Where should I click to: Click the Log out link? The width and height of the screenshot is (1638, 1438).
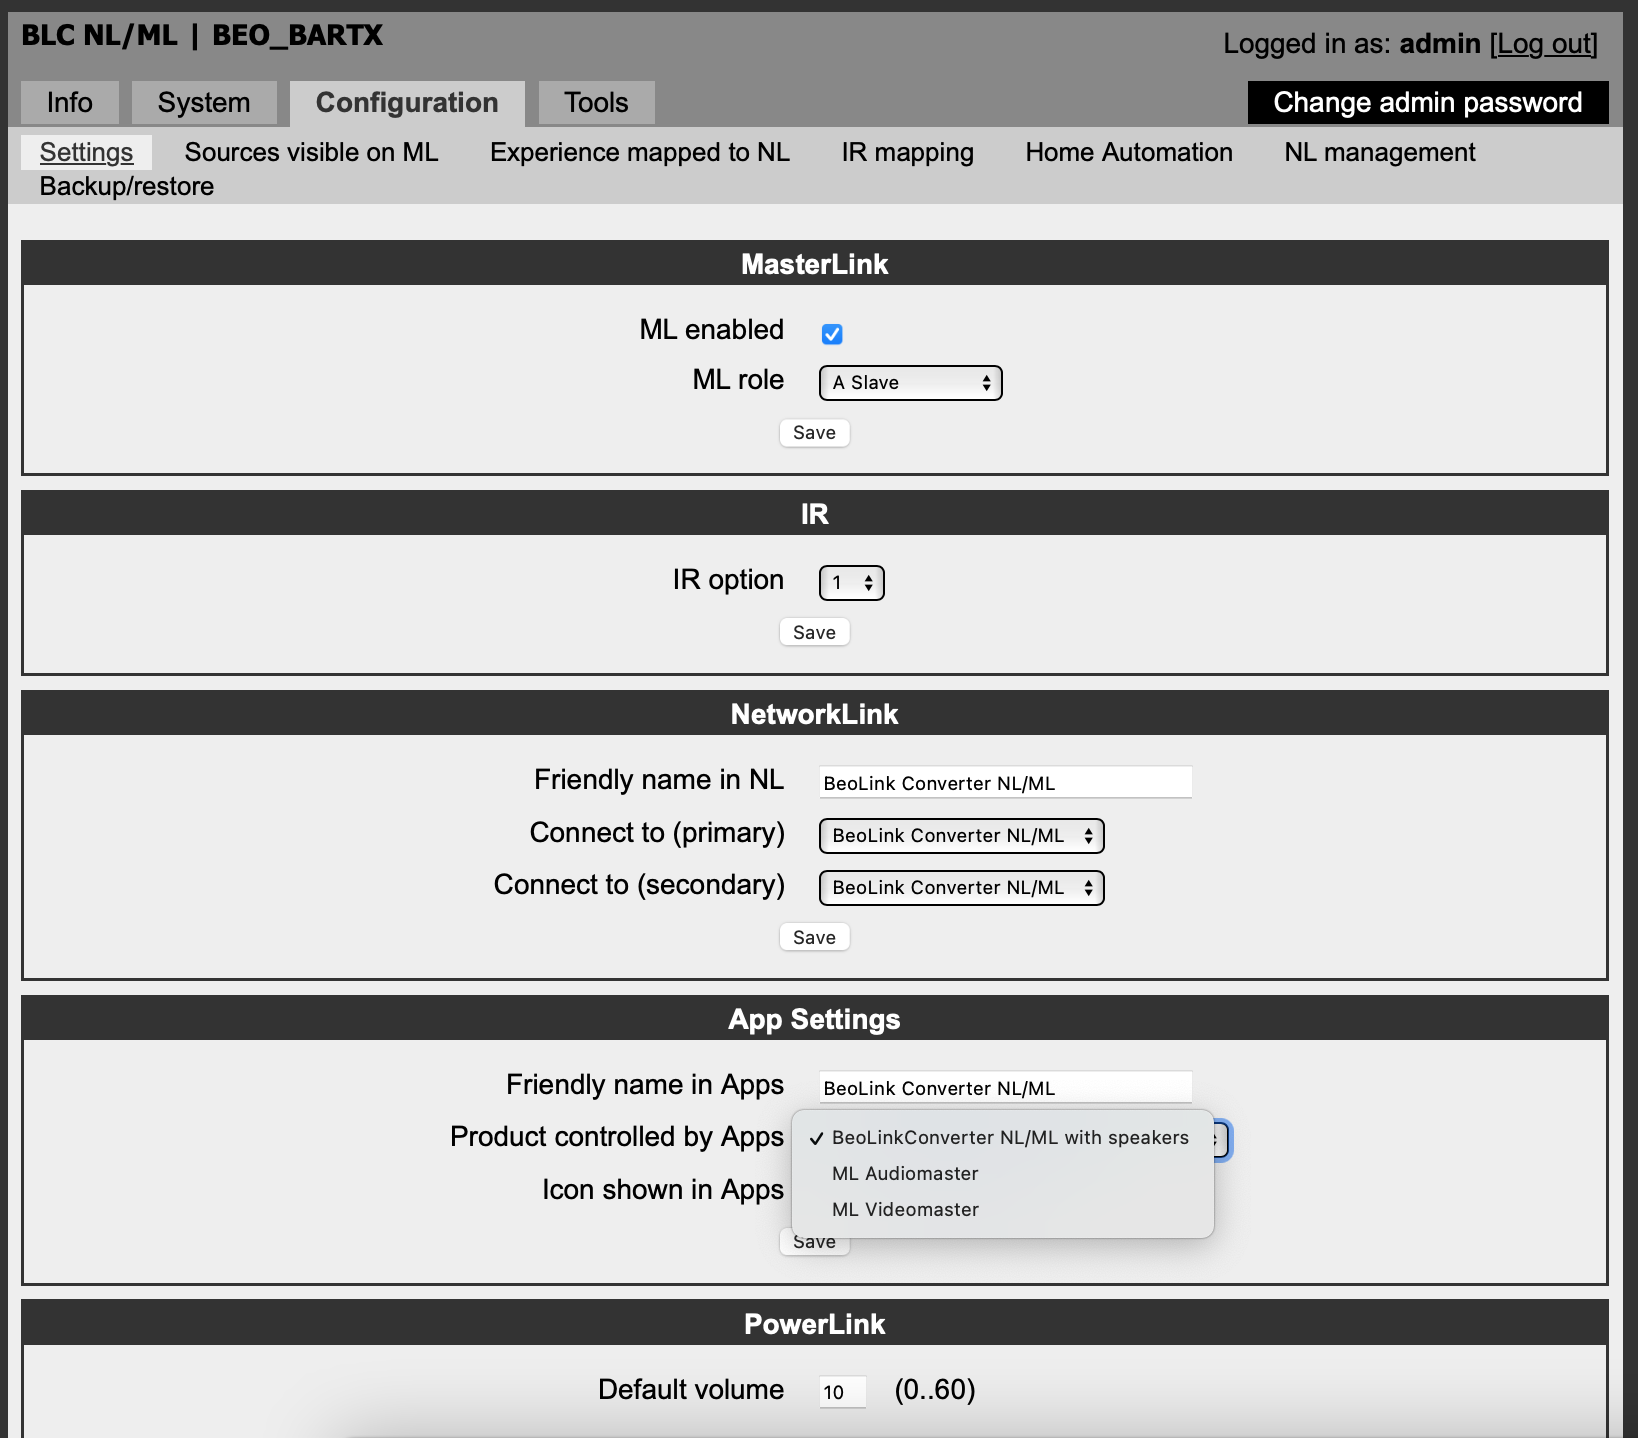1544,44
